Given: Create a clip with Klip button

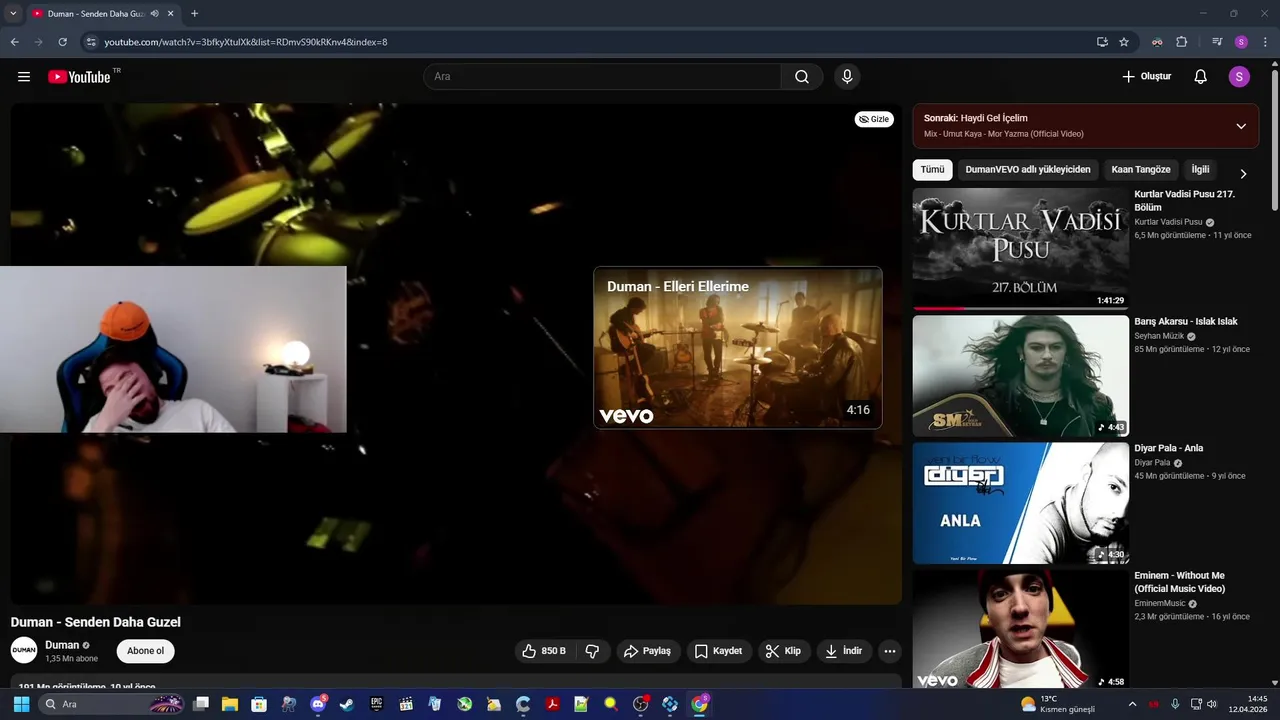Looking at the screenshot, I should (x=783, y=651).
